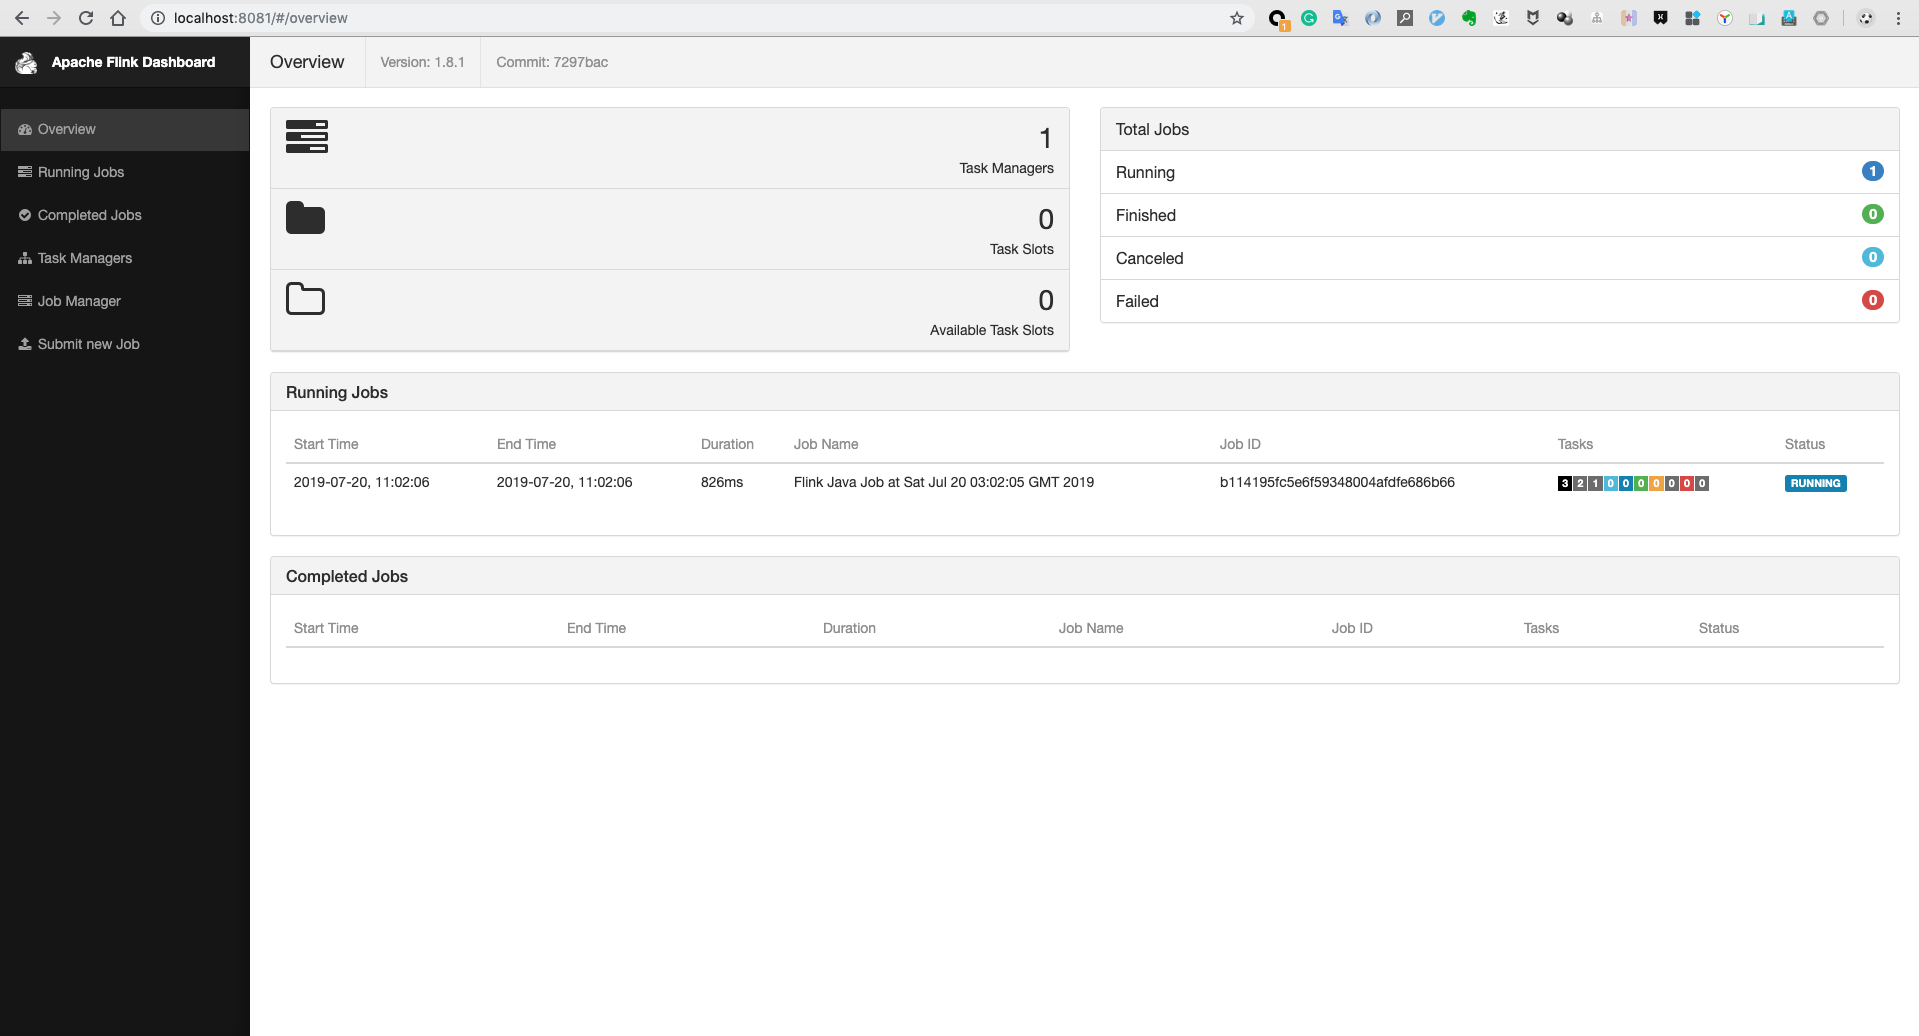This screenshot has width=1919, height=1036.
Task: Click the green finished tasks box
Action: click(x=1641, y=483)
